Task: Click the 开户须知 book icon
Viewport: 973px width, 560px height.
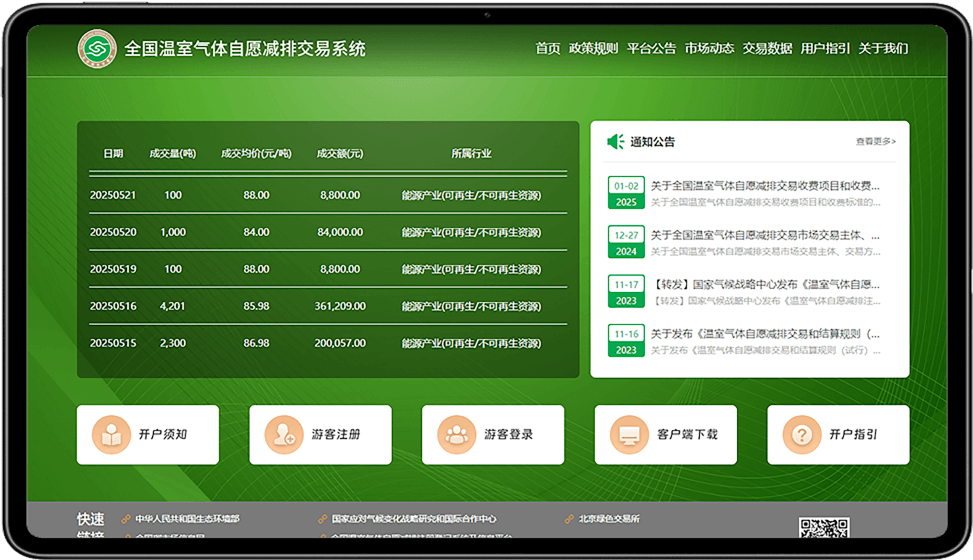Action: [111, 435]
